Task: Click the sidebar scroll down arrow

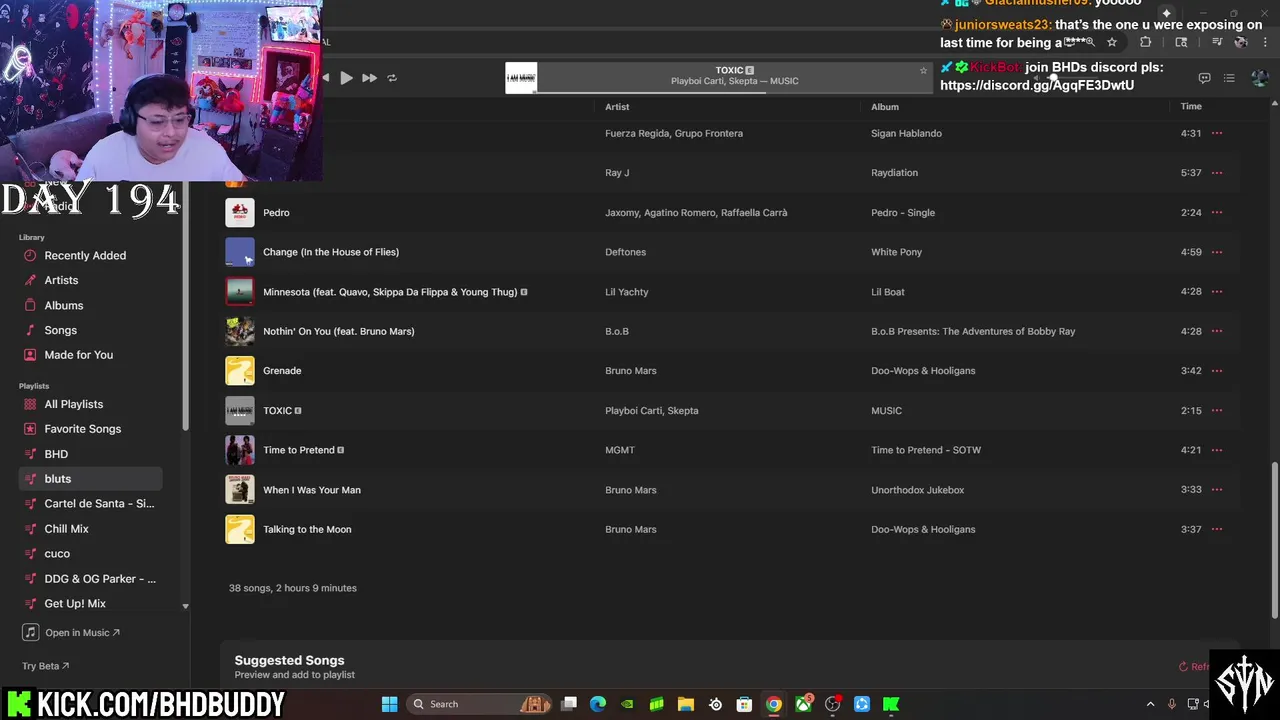Action: pyautogui.click(x=185, y=606)
